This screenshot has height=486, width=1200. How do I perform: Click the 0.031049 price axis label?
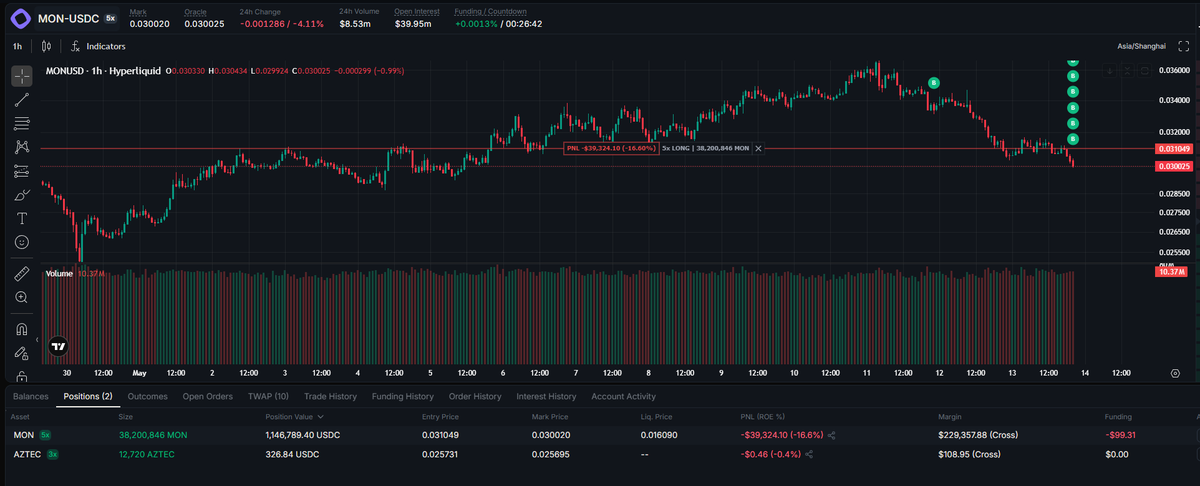1172,148
